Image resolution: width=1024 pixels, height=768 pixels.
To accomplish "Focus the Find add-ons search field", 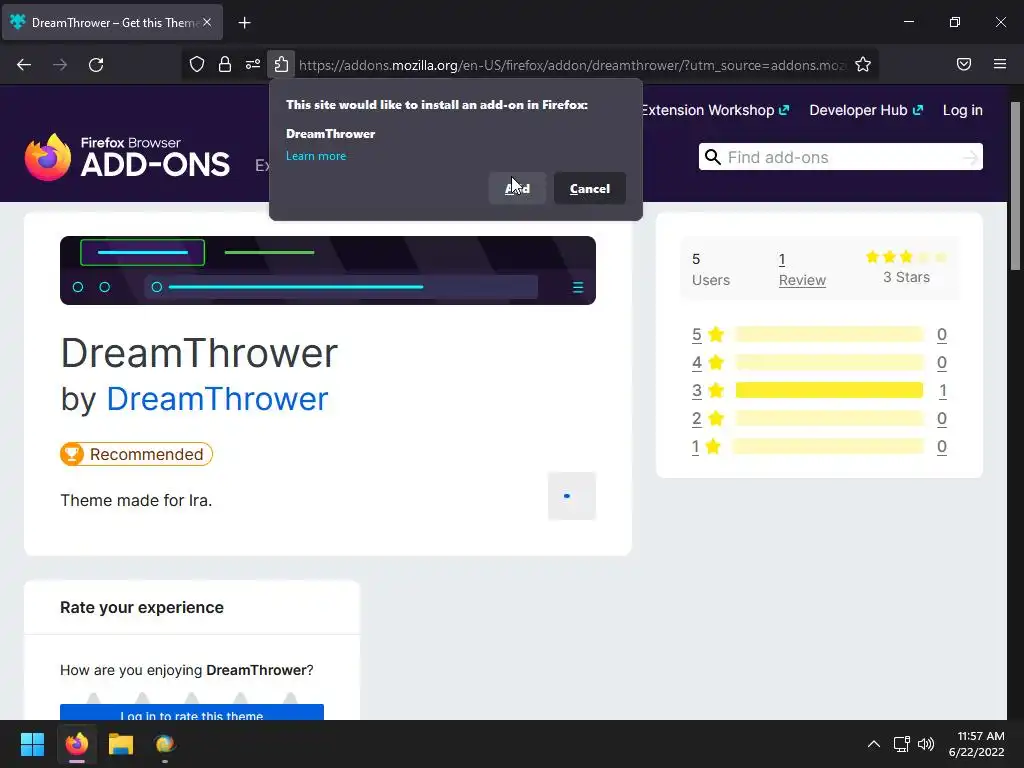I will [x=842, y=157].
